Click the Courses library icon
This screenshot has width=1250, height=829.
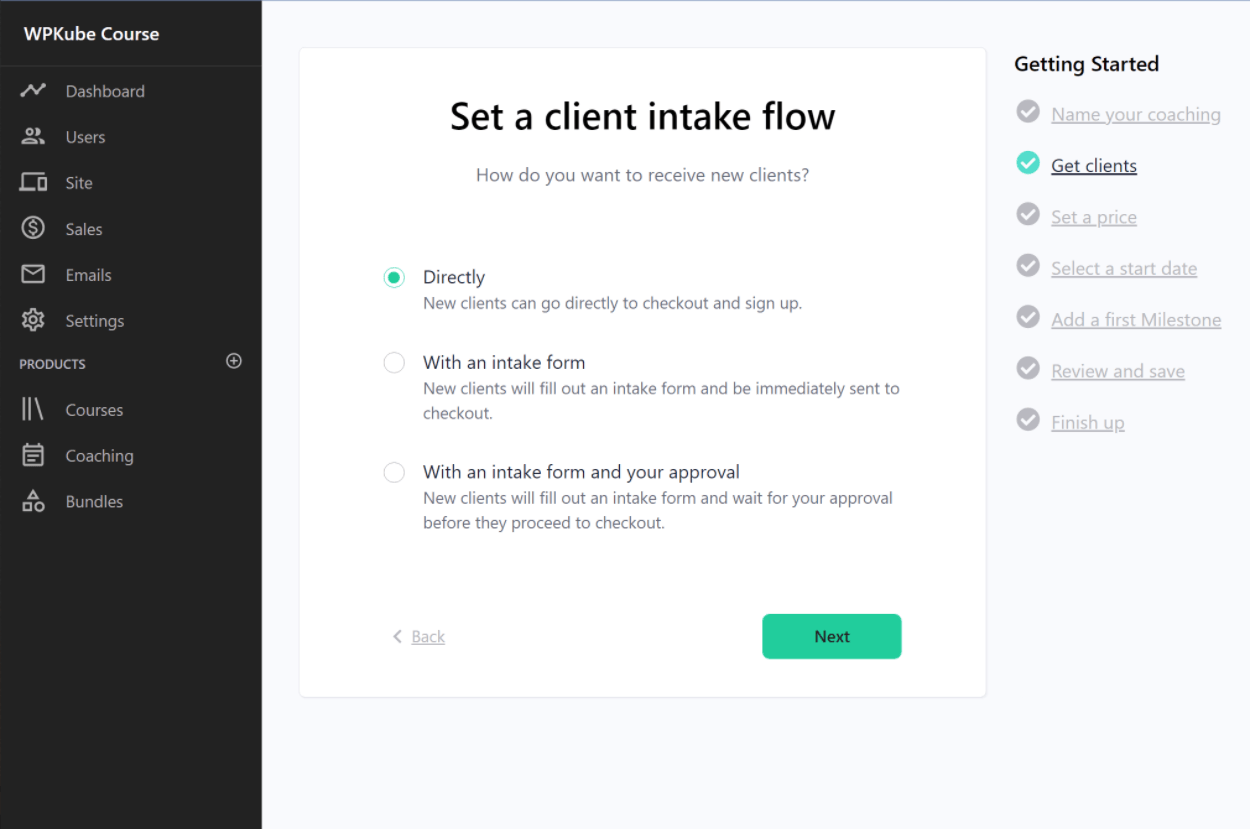point(33,410)
